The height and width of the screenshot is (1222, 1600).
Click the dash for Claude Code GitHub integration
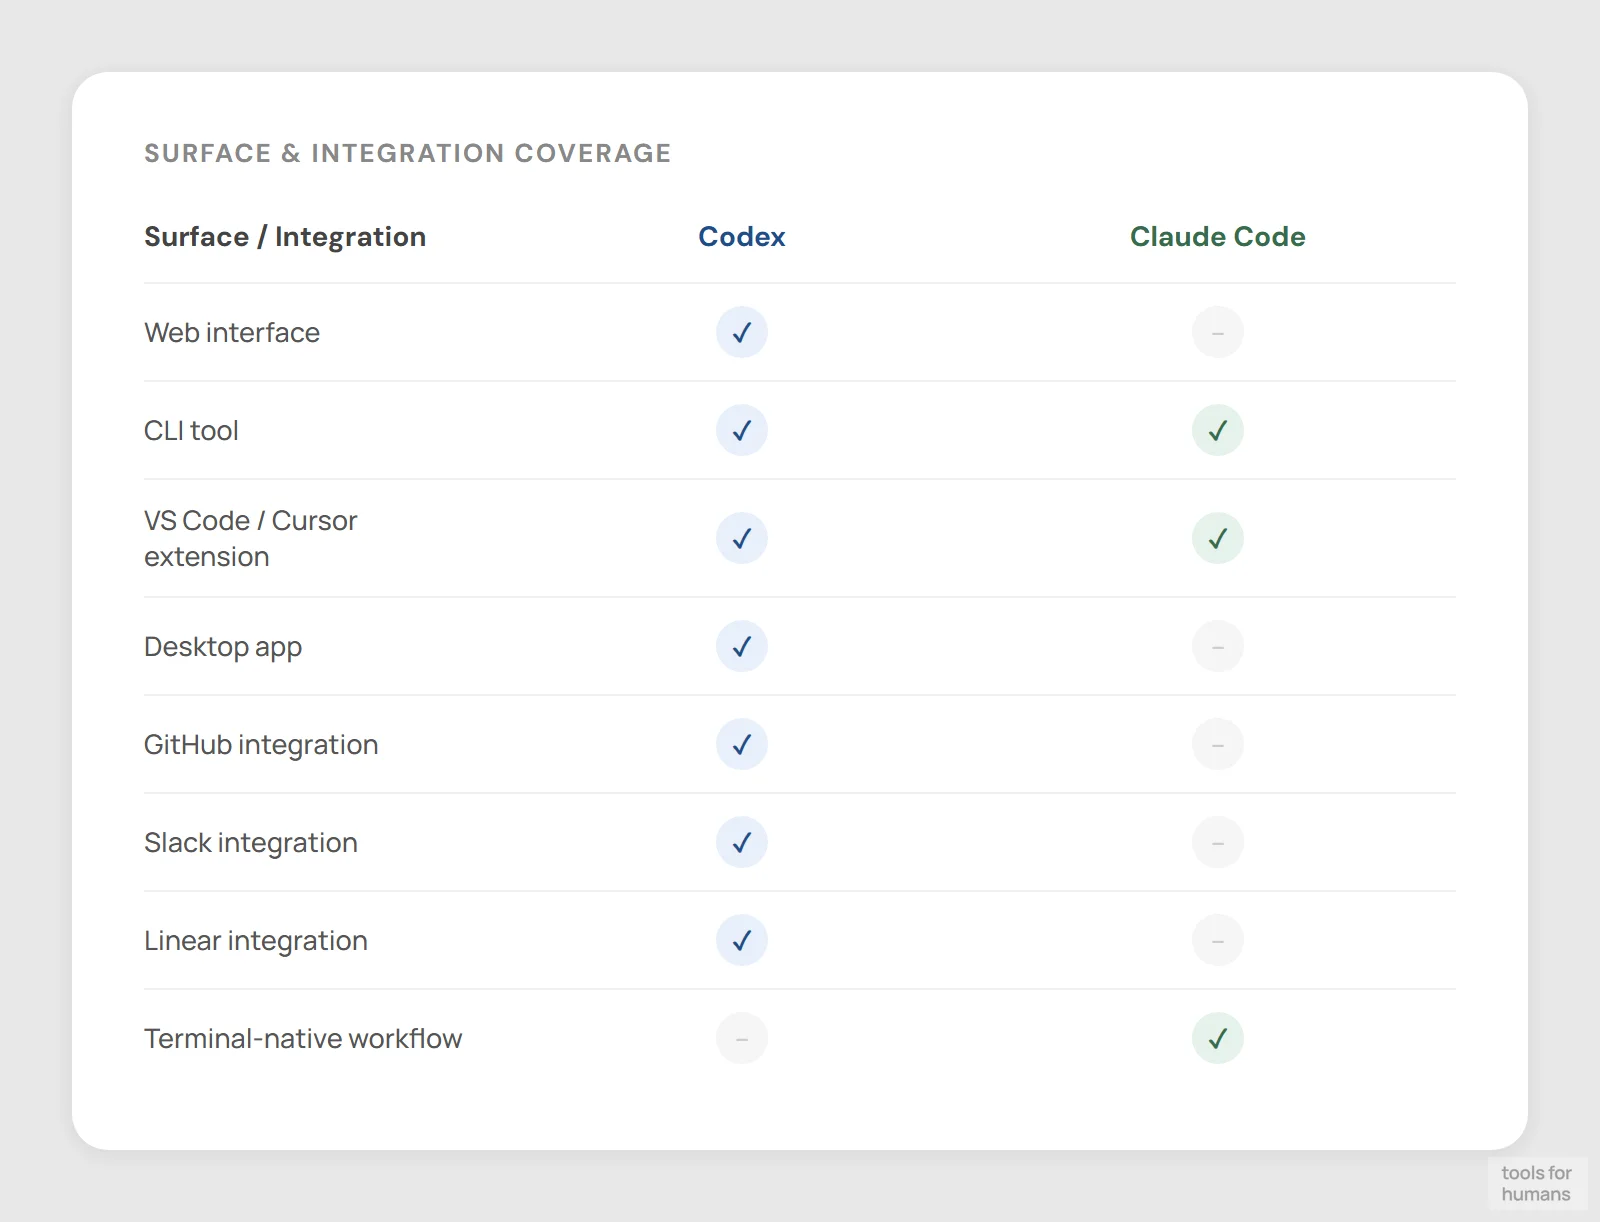(x=1217, y=744)
